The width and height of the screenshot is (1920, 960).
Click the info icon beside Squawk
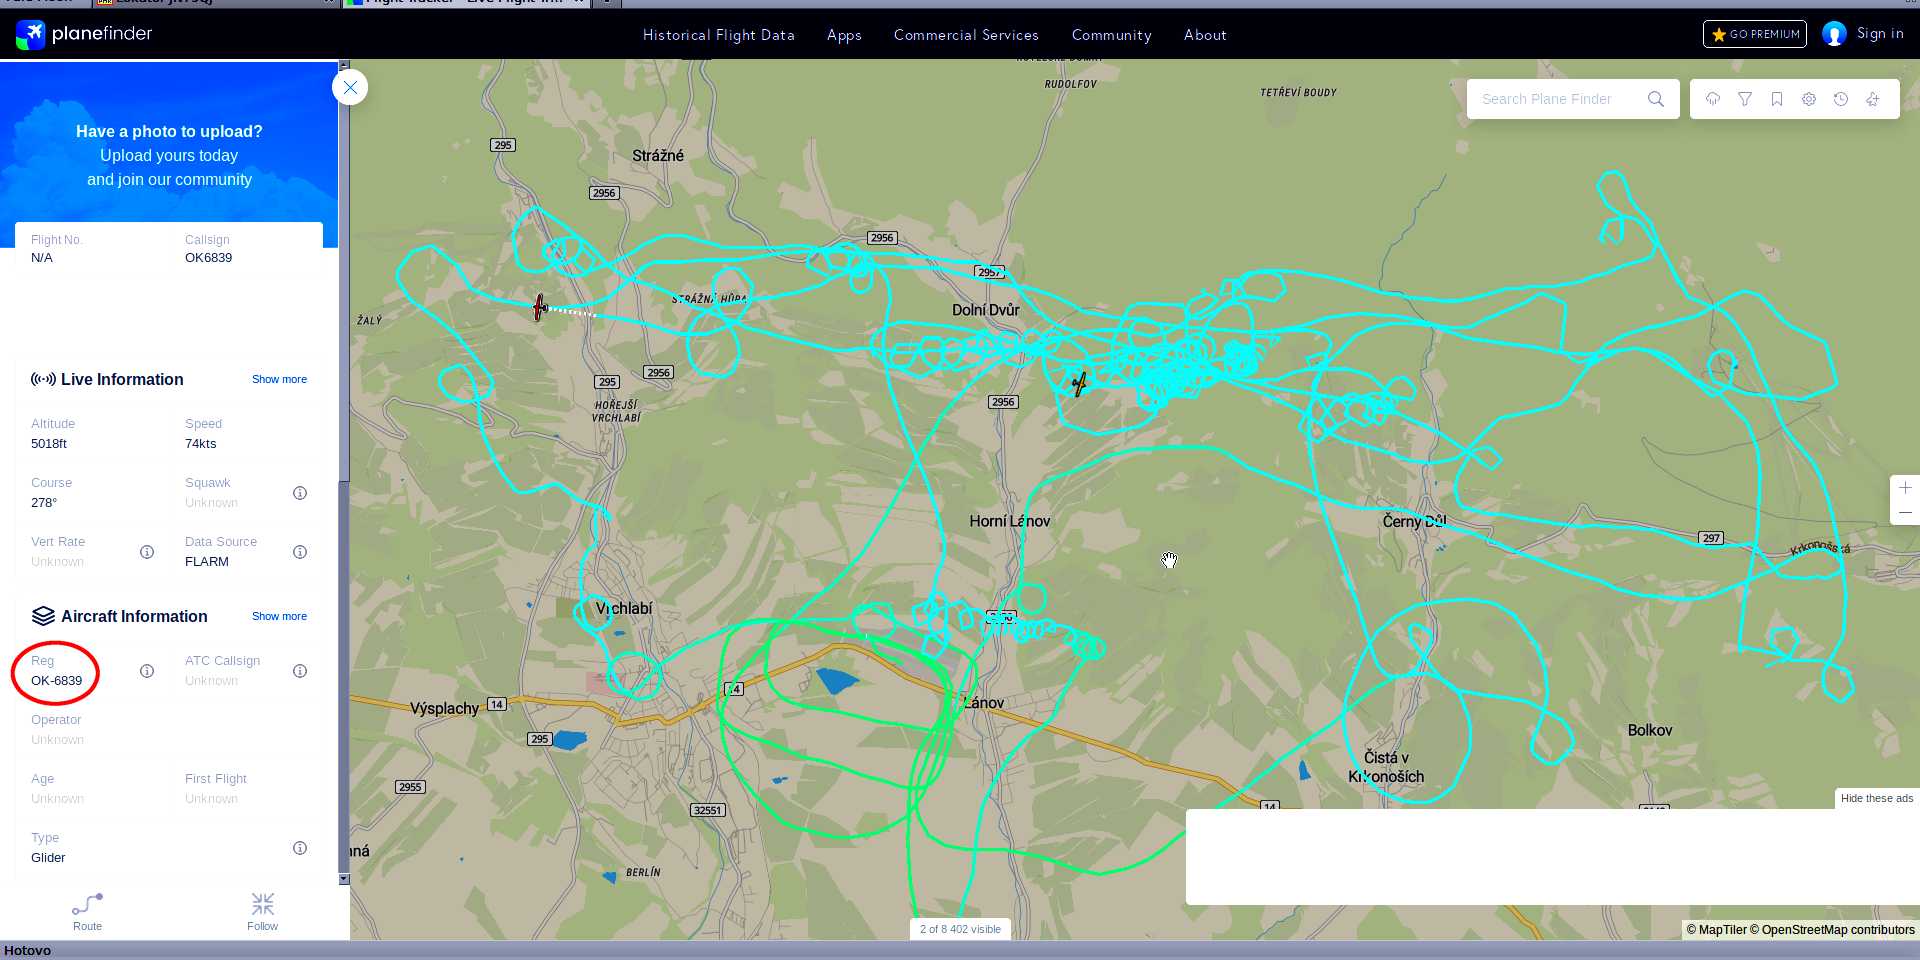pyautogui.click(x=300, y=493)
